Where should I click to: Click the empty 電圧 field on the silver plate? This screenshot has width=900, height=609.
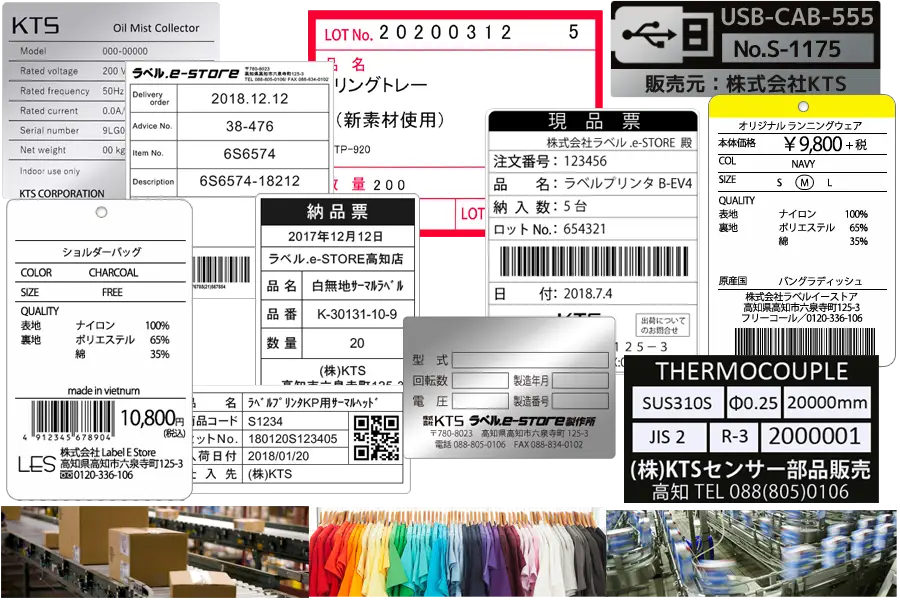(x=480, y=401)
